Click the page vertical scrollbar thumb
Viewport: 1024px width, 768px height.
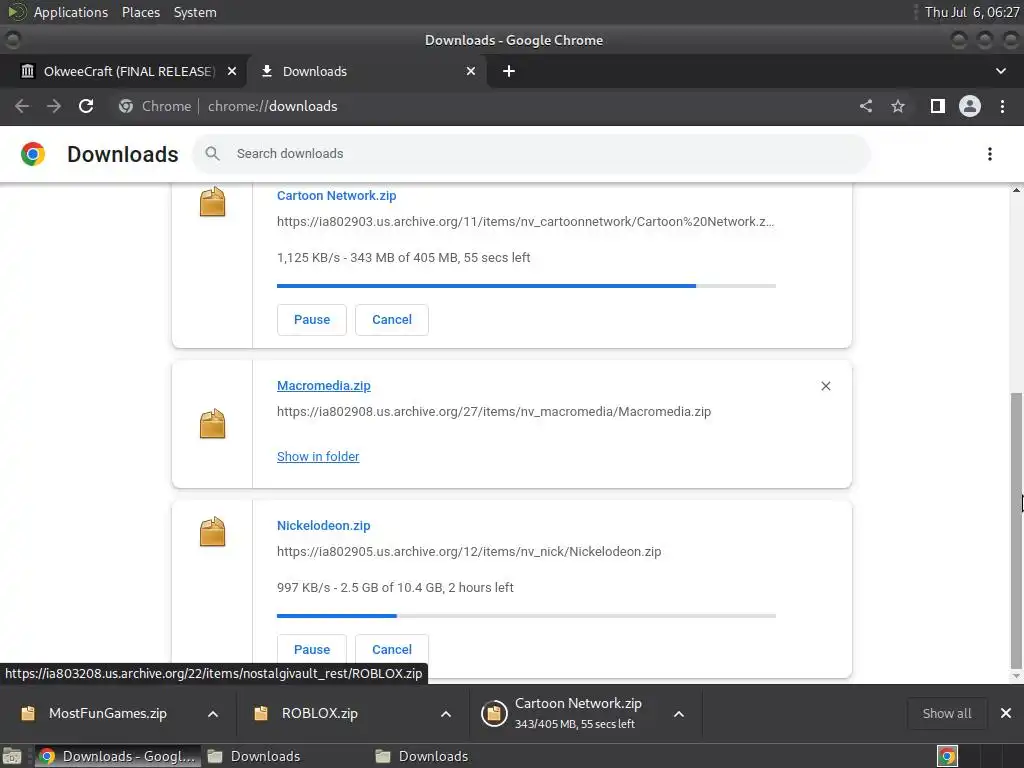[x=1016, y=530]
